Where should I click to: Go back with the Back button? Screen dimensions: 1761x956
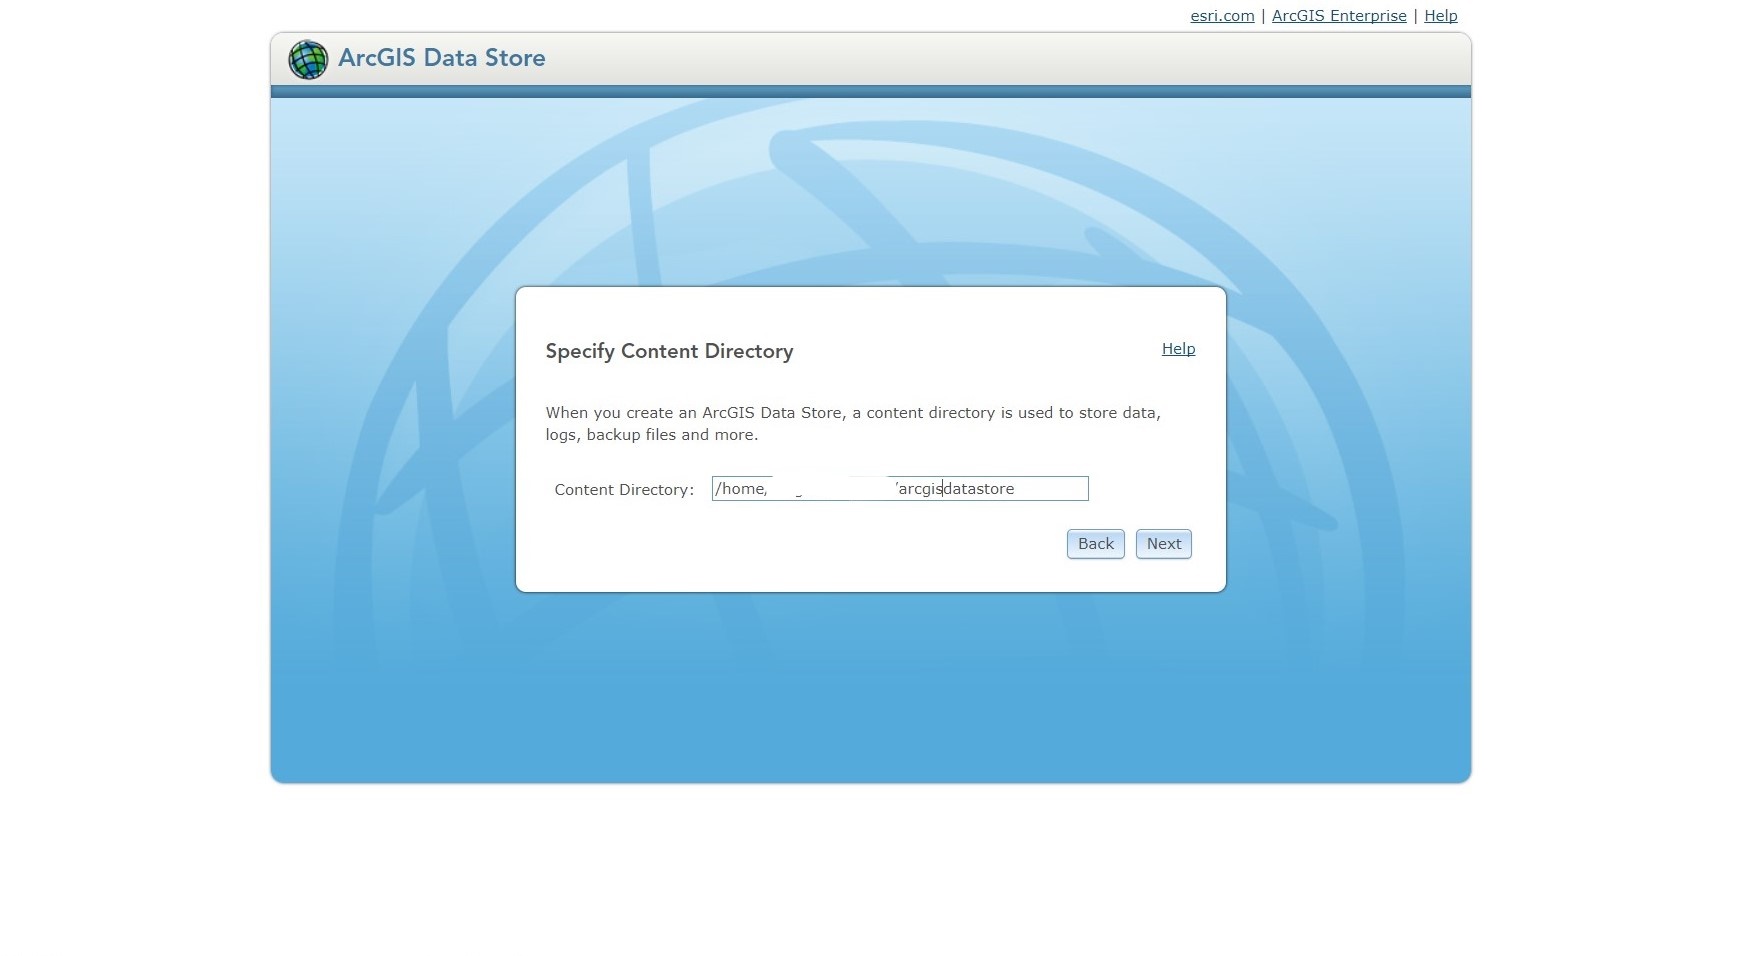tap(1096, 544)
